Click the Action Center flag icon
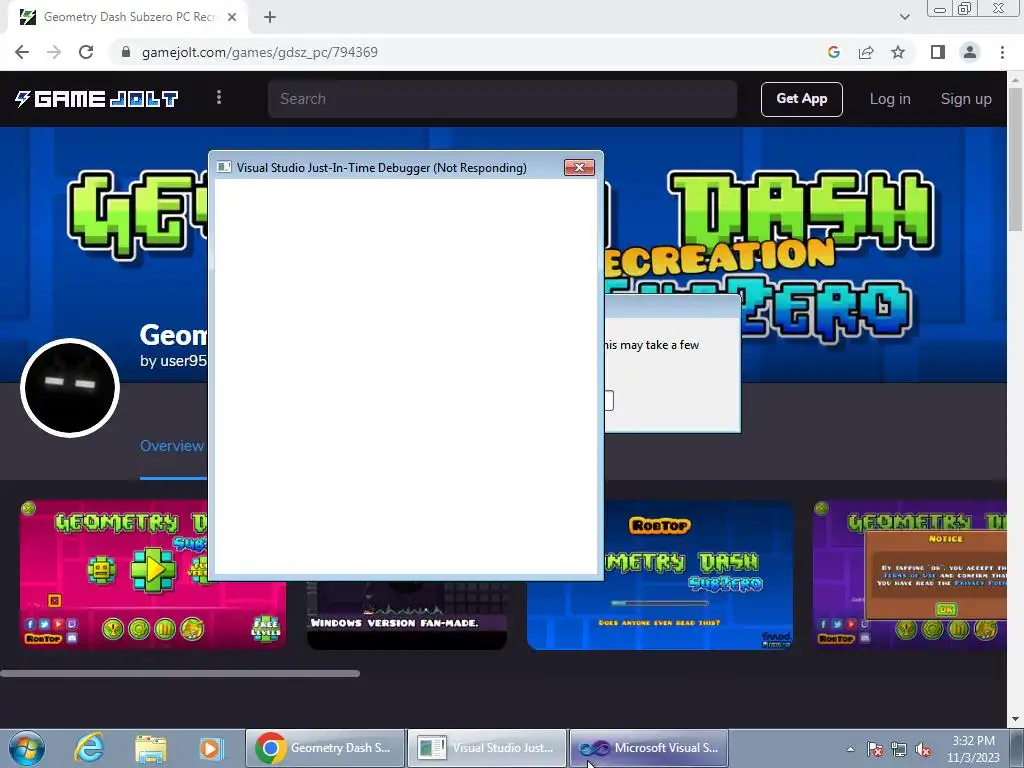This screenshot has height=768, width=1024. click(x=875, y=749)
